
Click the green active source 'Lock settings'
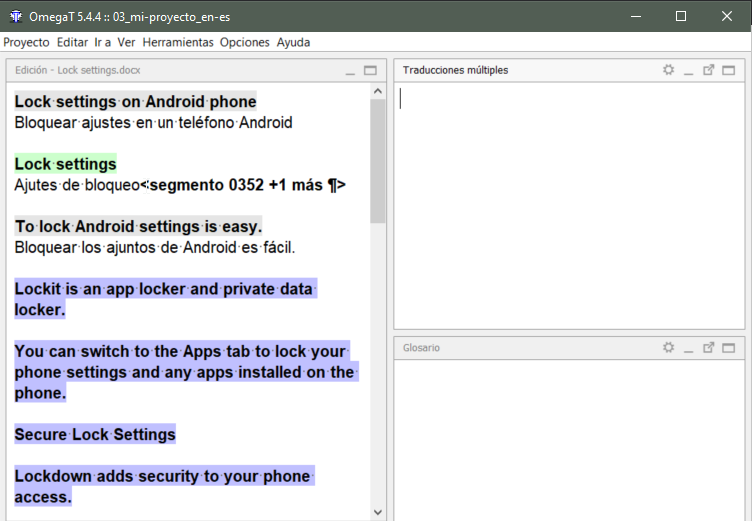coord(65,164)
